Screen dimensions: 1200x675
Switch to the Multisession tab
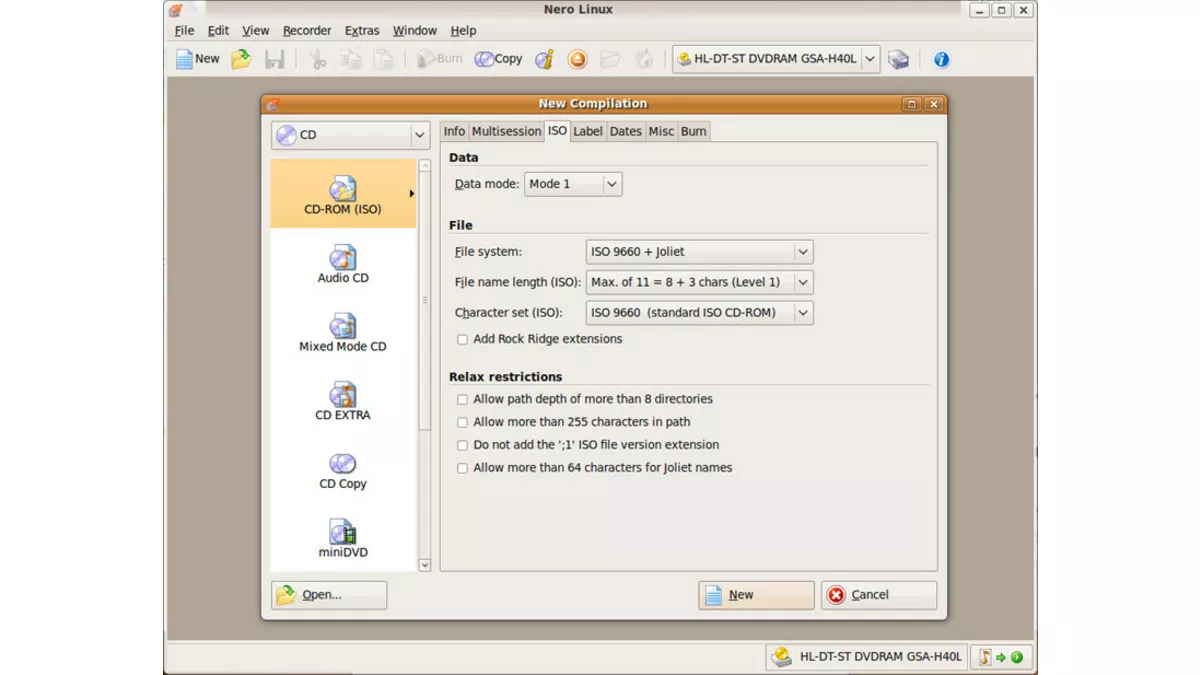[506, 131]
